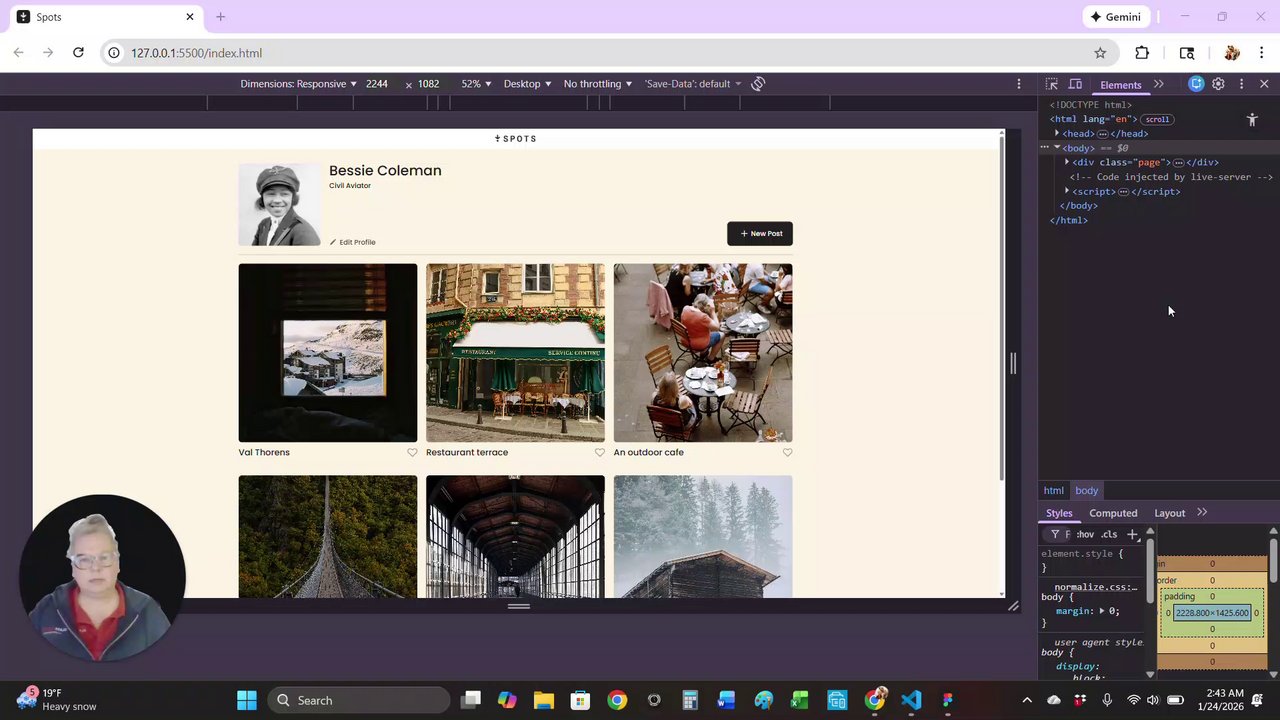Open the weather widget on taskbar
The image size is (1280, 720).
pos(57,700)
